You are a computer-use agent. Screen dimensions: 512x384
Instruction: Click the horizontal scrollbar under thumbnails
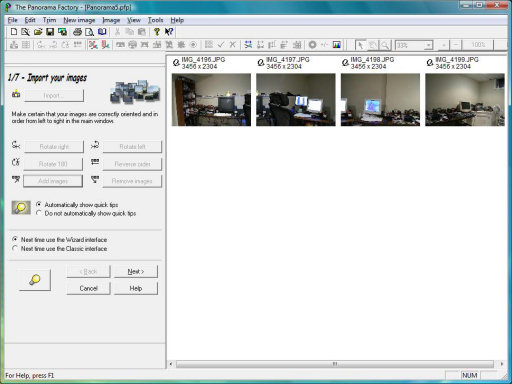pyautogui.click(x=335, y=364)
